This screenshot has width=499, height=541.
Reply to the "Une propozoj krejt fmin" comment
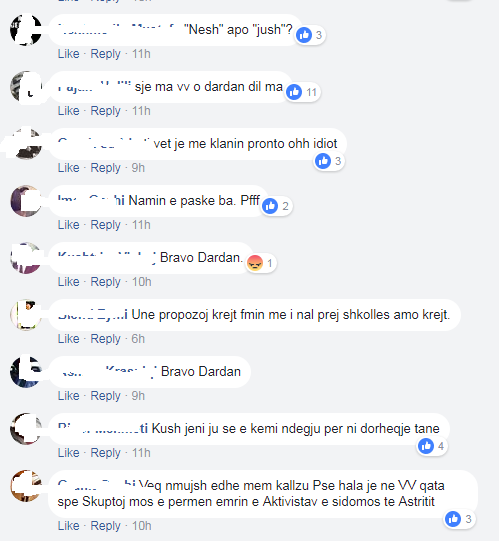(x=106, y=339)
